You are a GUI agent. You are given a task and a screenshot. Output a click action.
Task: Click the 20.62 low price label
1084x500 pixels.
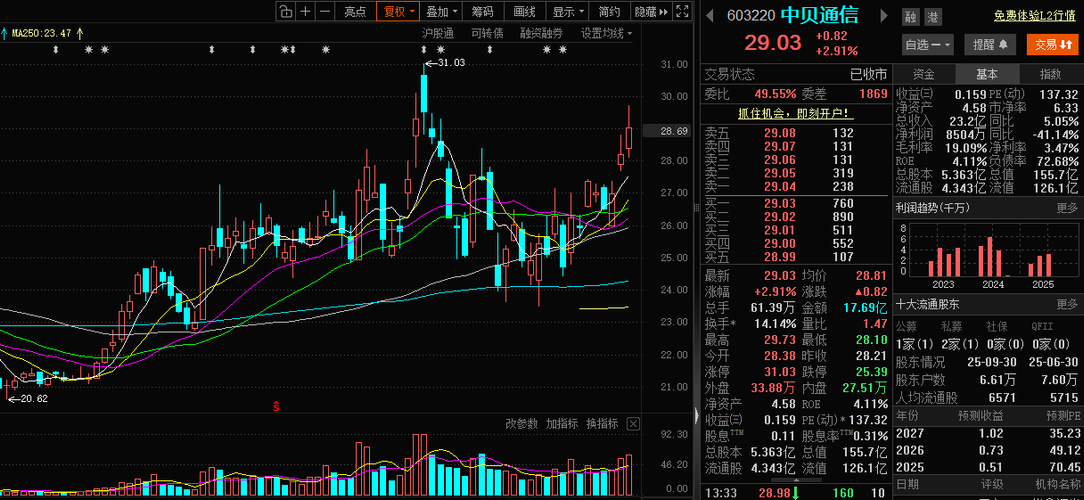pyautogui.click(x=34, y=399)
